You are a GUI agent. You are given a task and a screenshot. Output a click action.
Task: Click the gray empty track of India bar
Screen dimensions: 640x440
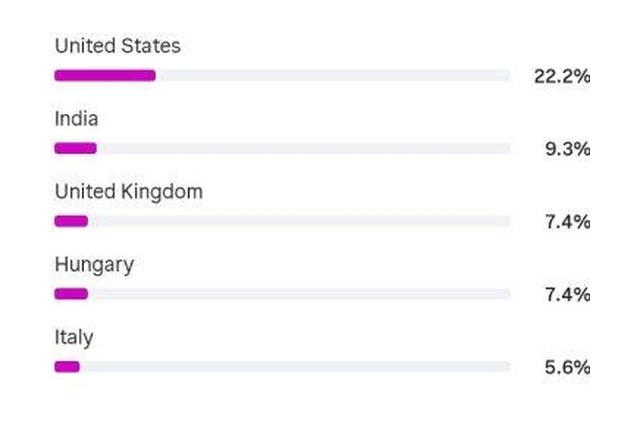(x=304, y=148)
